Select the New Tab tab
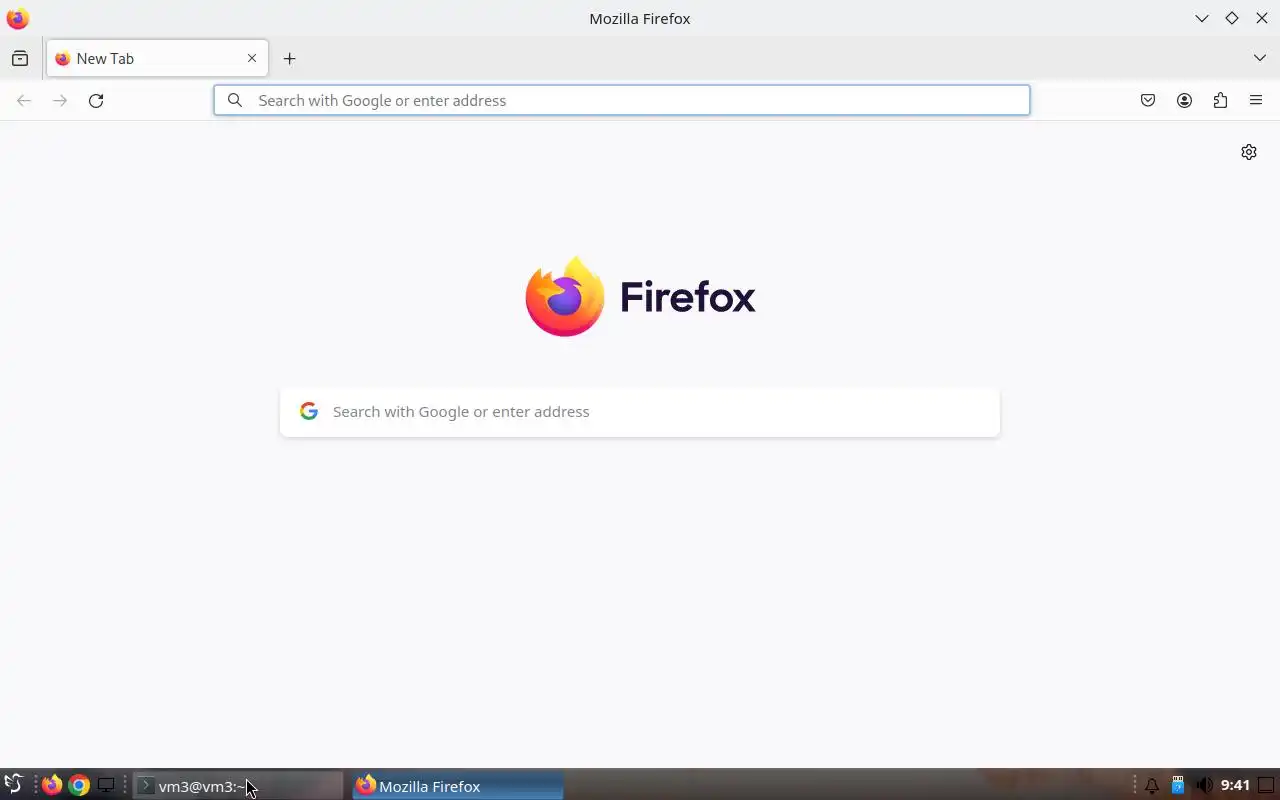This screenshot has width=1280, height=800. coord(157,58)
